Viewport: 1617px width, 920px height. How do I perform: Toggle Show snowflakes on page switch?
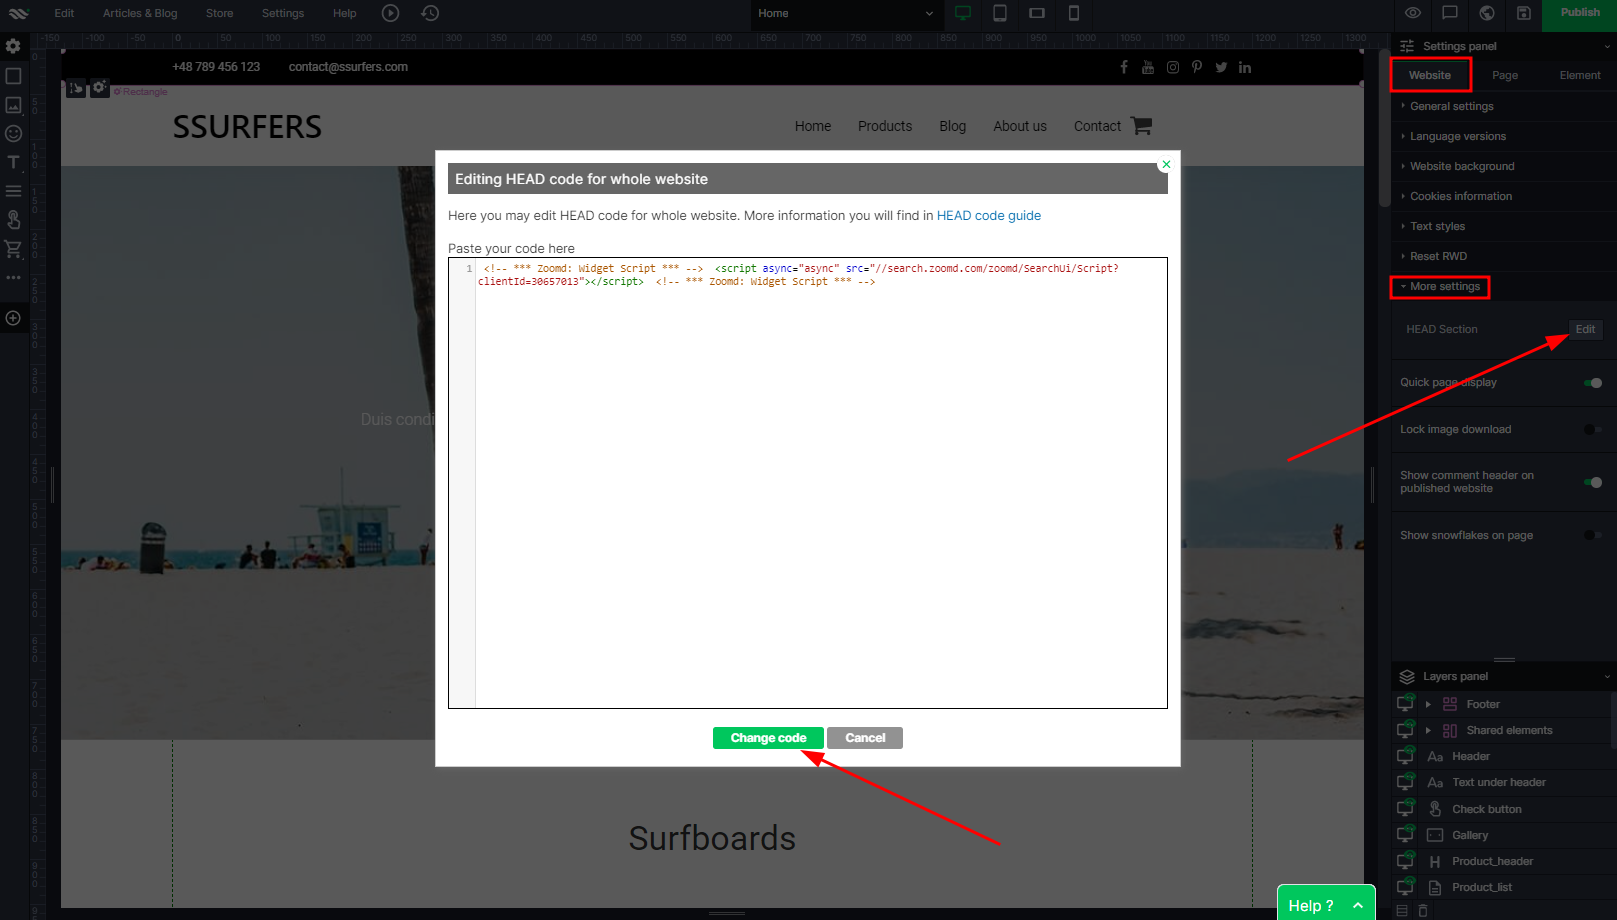[x=1593, y=535]
